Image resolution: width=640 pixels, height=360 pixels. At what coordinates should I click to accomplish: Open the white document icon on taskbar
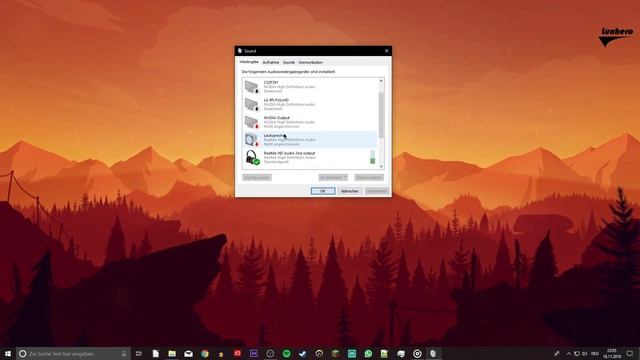tap(156, 354)
